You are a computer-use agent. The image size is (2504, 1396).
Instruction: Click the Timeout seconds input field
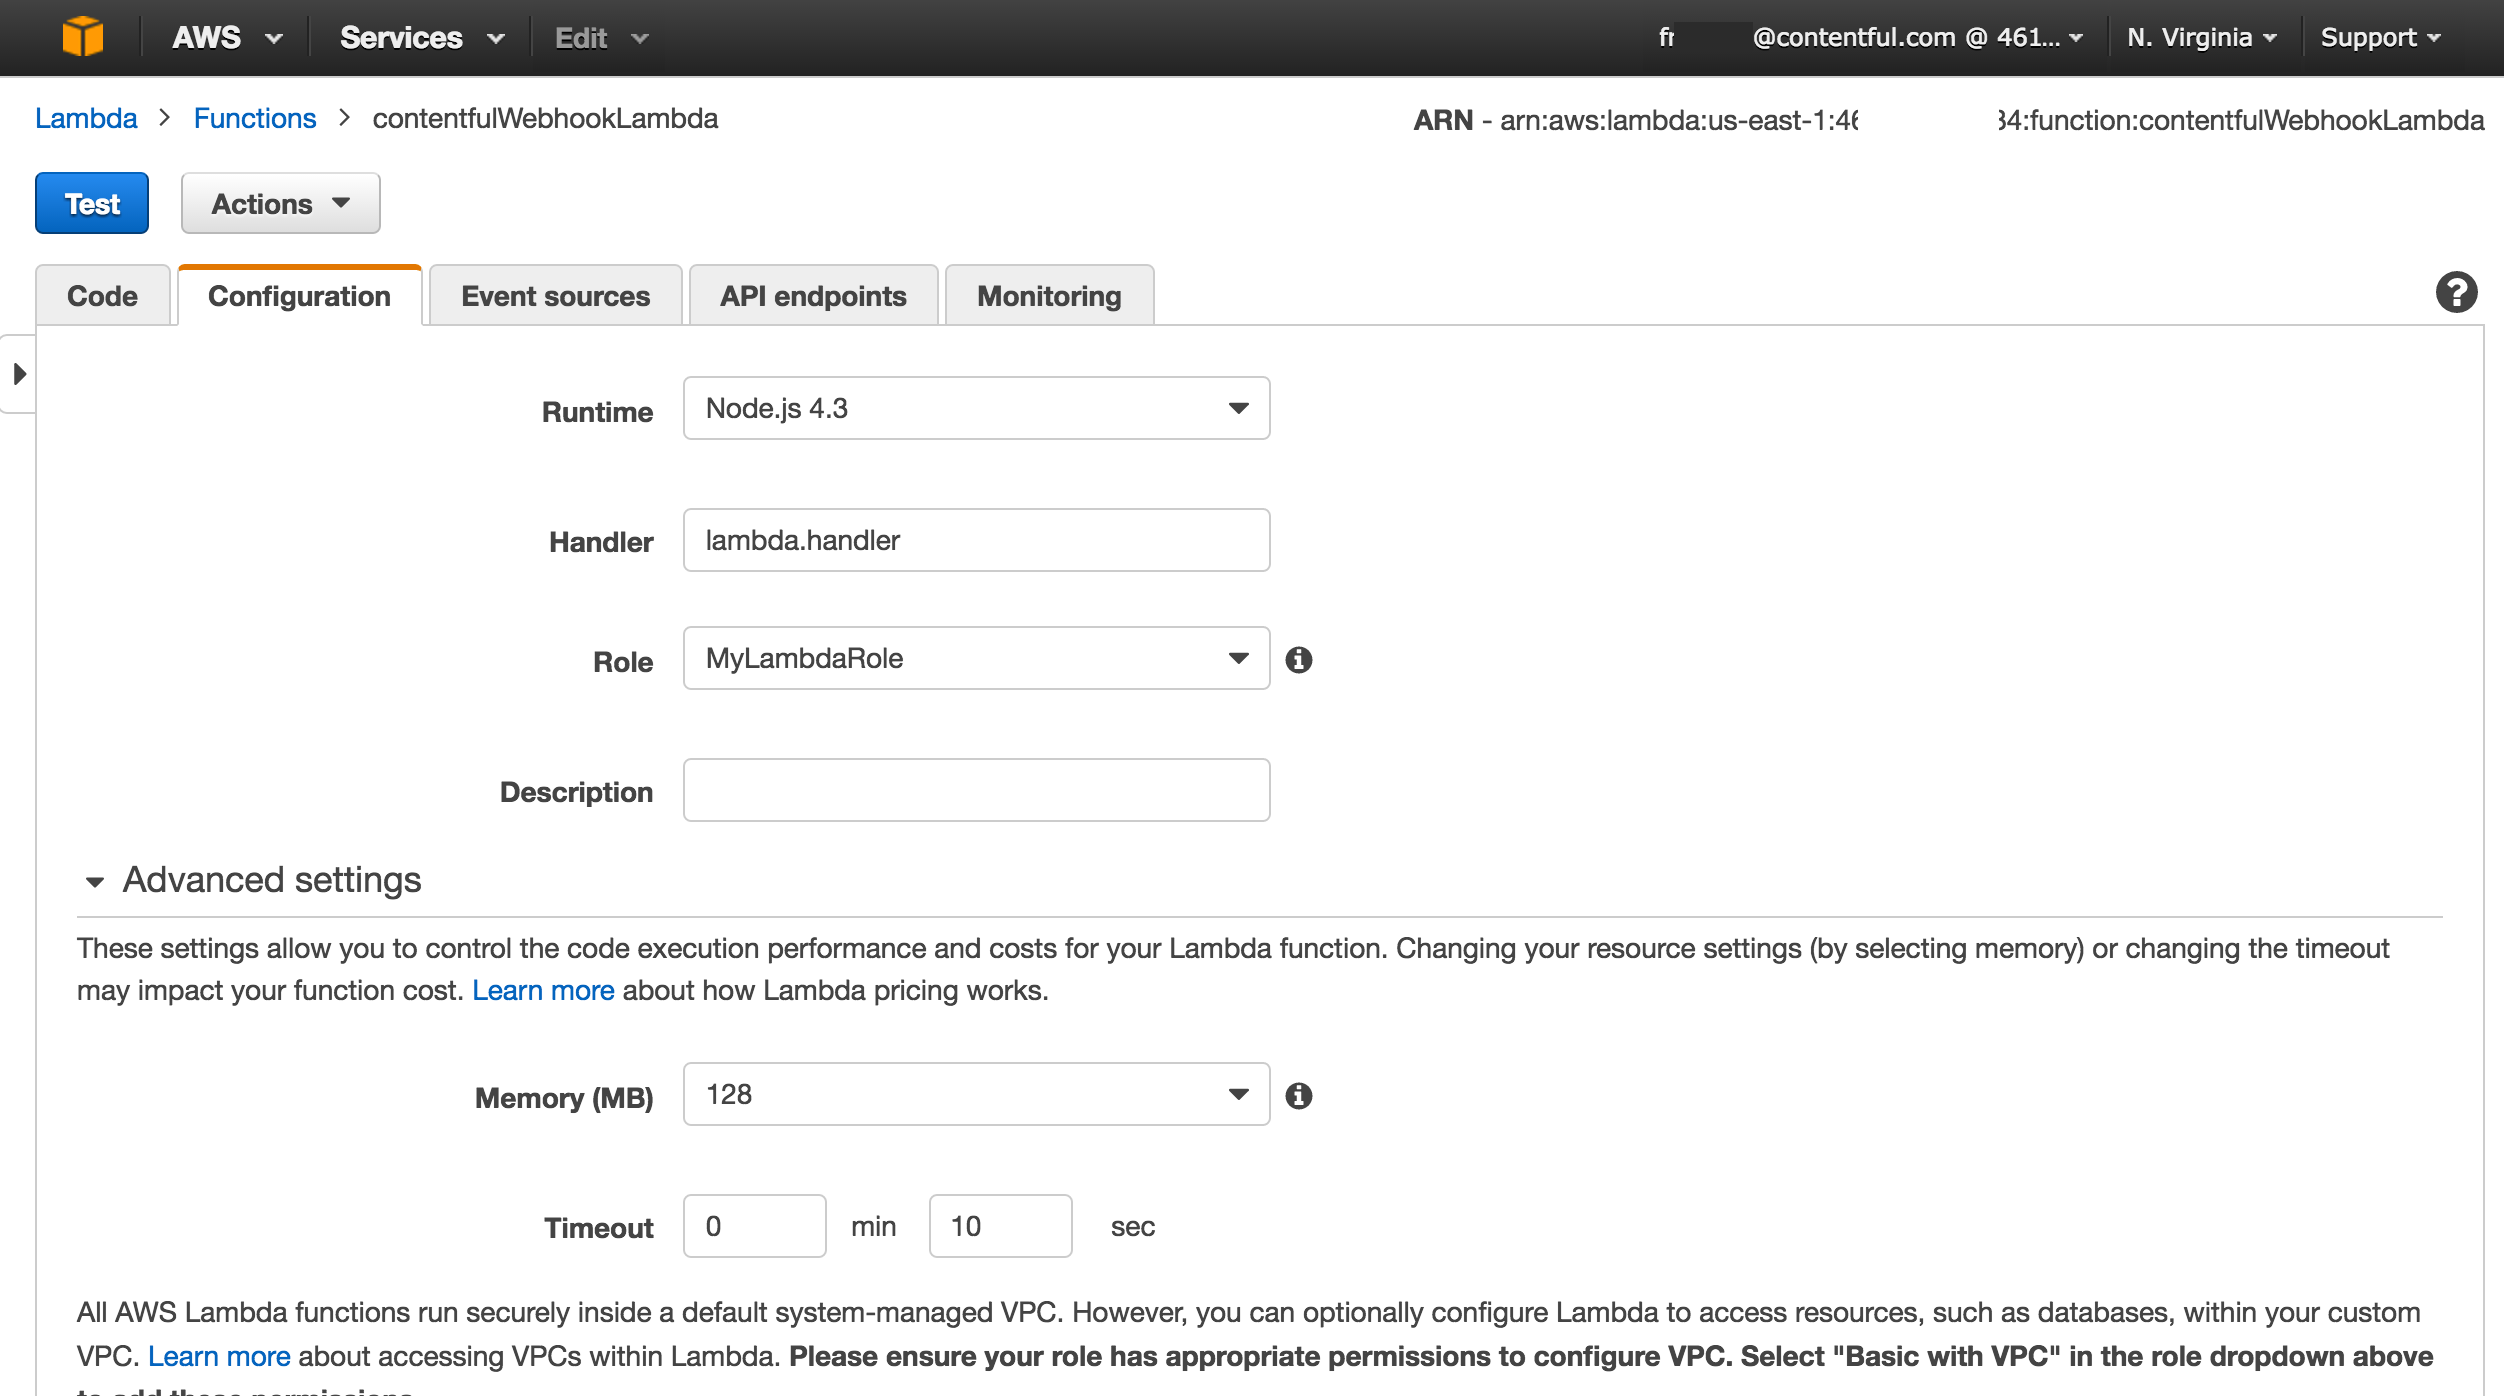point(1000,1226)
